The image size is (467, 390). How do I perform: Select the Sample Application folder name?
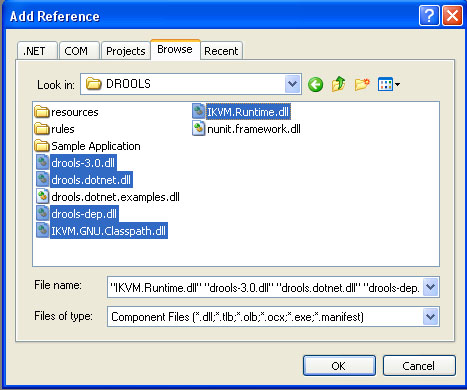(96, 146)
